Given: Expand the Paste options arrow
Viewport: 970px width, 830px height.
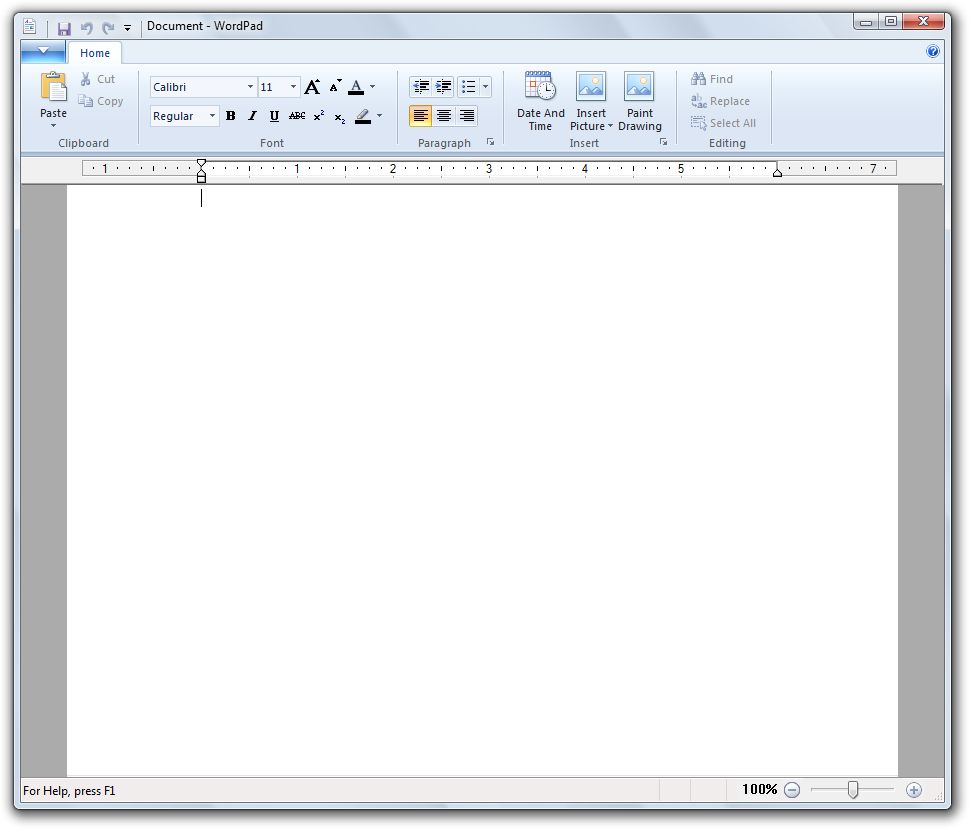Looking at the screenshot, I should coord(53,126).
